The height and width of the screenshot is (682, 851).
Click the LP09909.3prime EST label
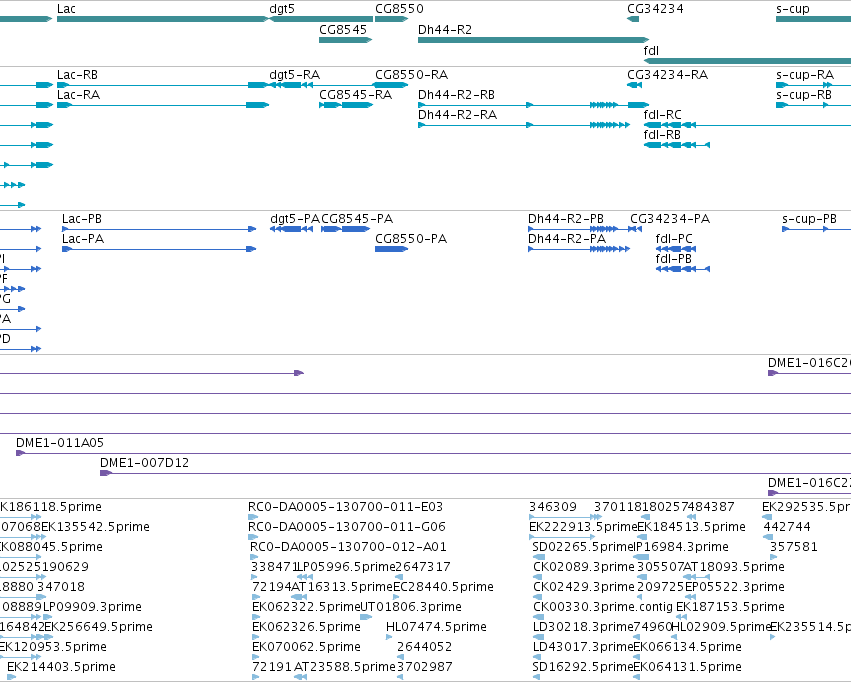tap(92, 607)
